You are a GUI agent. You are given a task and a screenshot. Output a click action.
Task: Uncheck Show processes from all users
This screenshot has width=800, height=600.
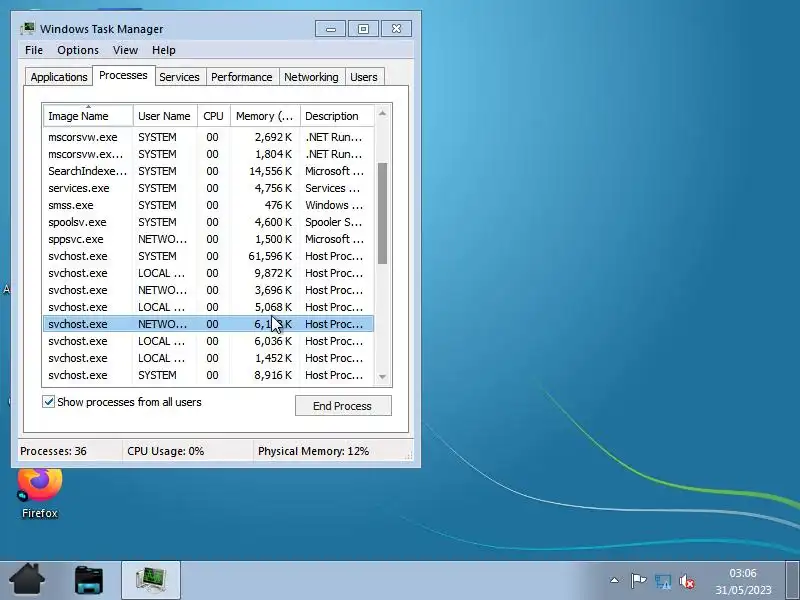48,402
